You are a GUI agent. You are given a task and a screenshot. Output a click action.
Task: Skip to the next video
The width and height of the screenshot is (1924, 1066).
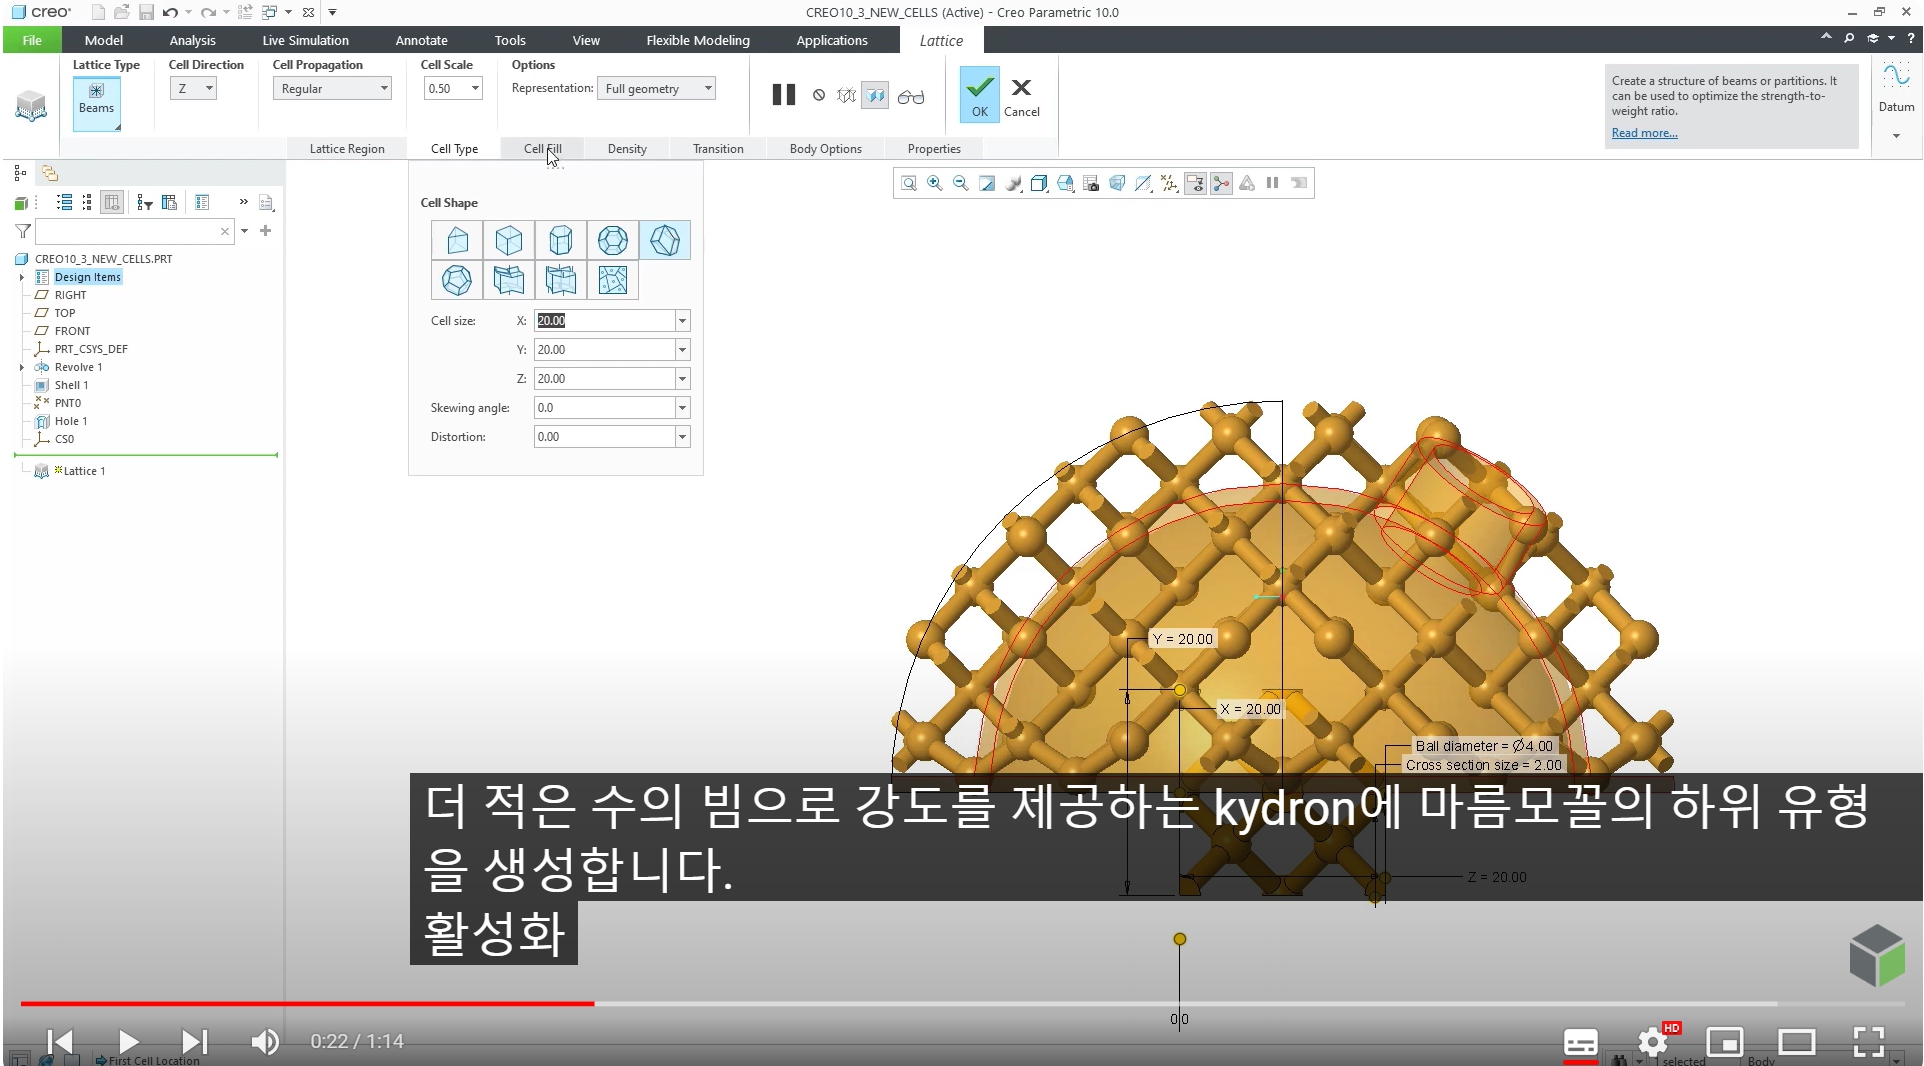pos(194,1042)
